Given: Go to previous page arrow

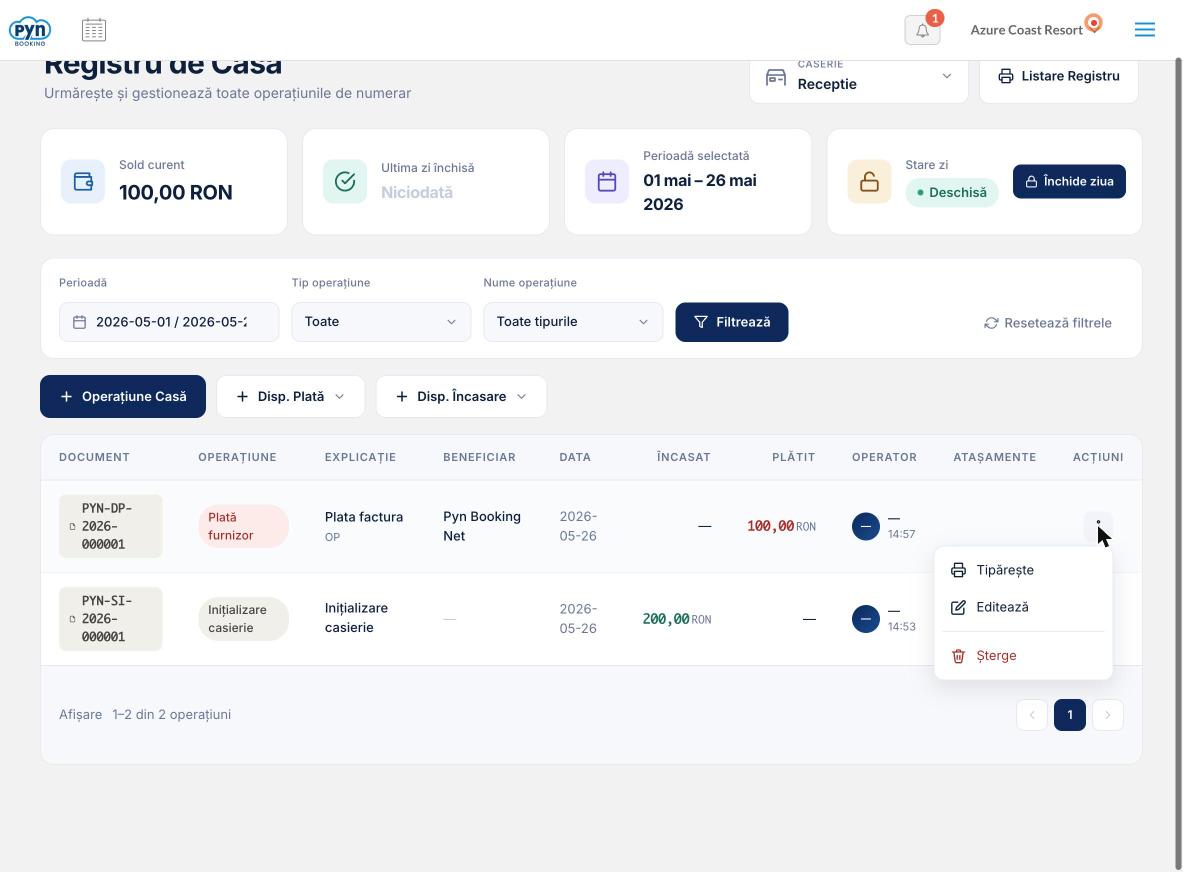Looking at the screenshot, I should tap(1031, 715).
